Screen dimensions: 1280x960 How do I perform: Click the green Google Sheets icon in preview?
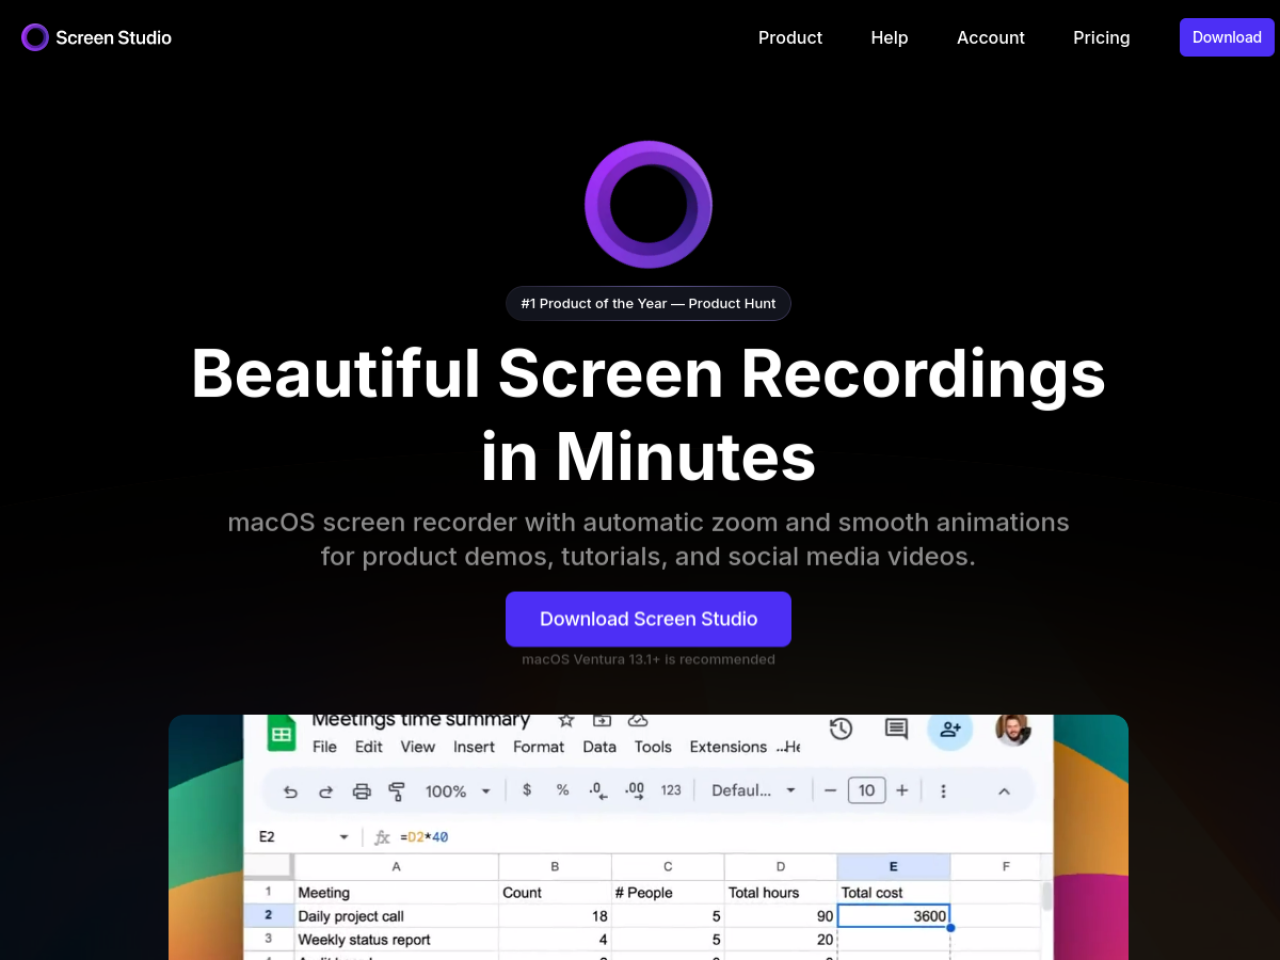(282, 734)
